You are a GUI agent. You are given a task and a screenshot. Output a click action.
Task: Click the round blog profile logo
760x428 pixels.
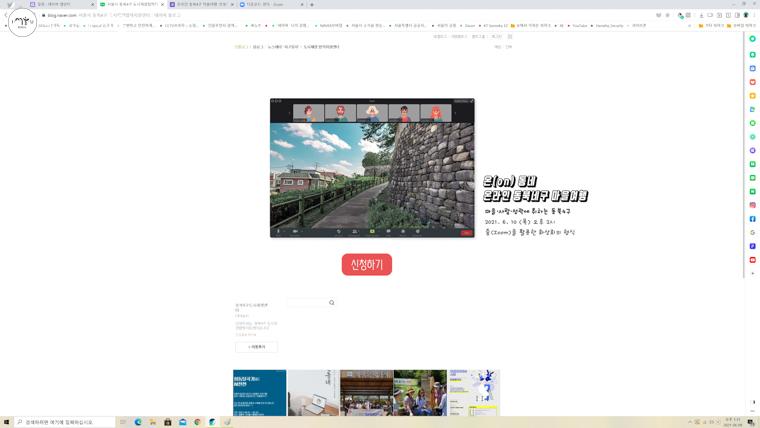point(22,22)
